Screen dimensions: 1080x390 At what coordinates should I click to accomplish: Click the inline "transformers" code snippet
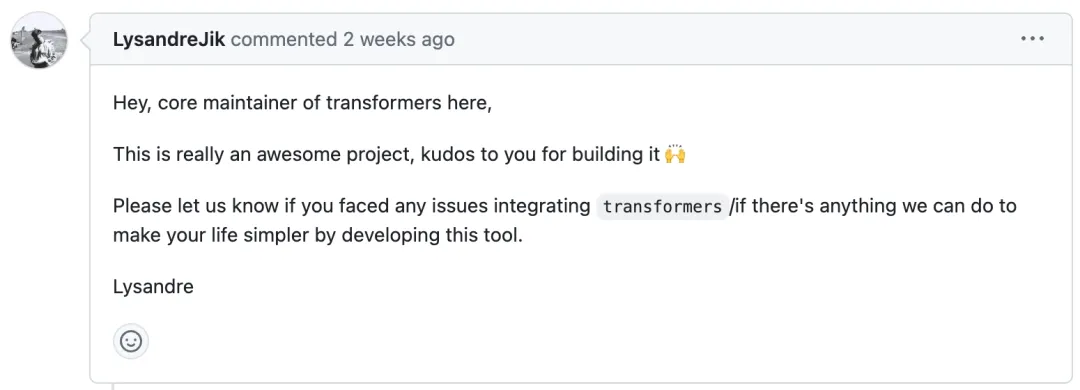[x=662, y=206]
